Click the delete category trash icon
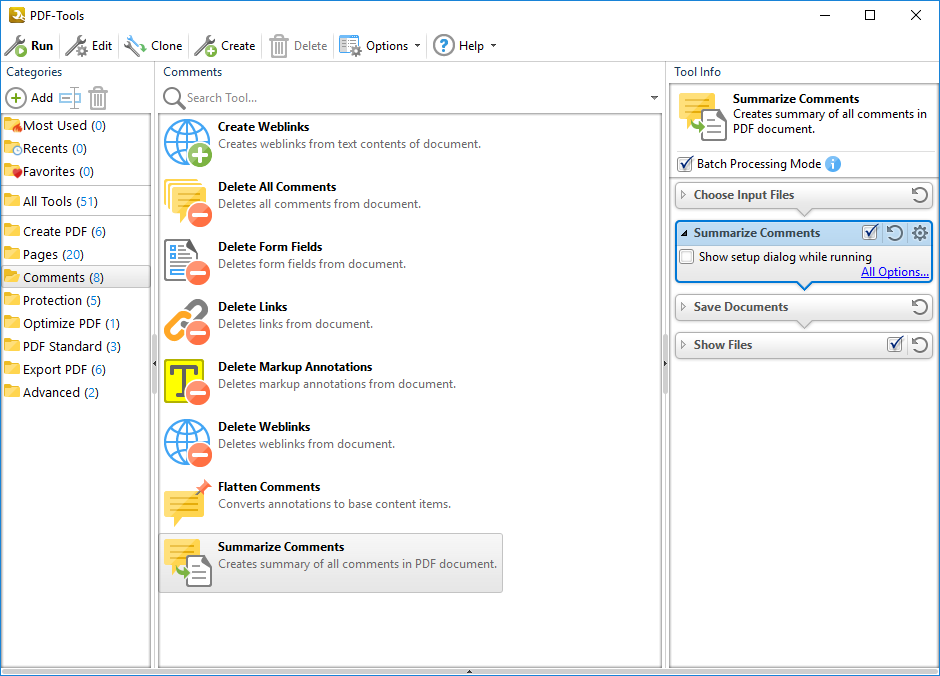The height and width of the screenshot is (676, 940). 97,98
